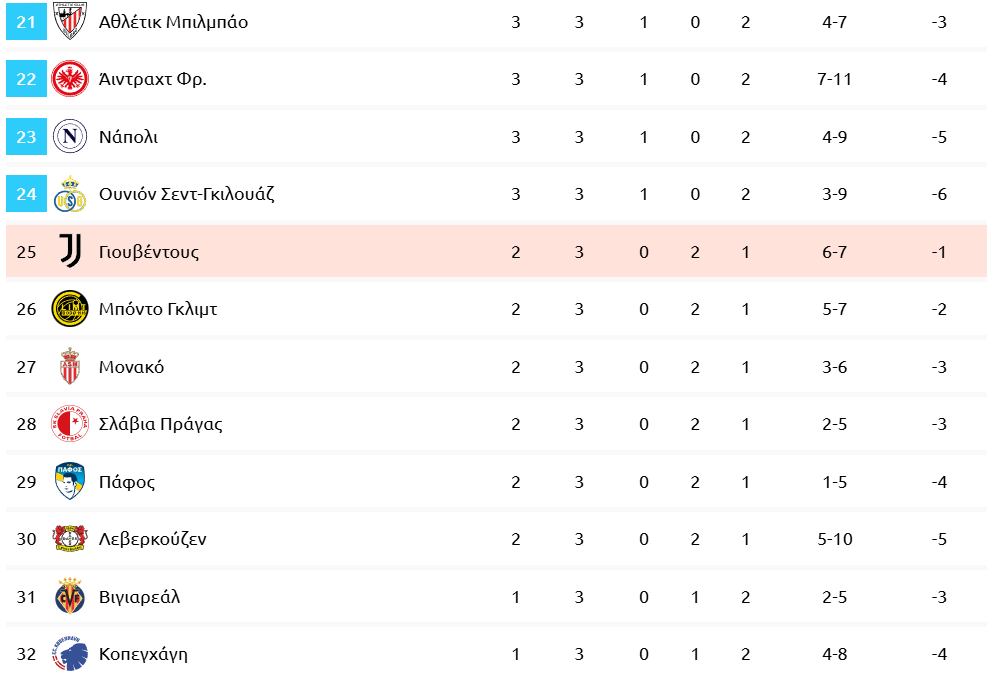The width and height of the screenshot is (989, 679).
Task: Click the Athletic Bilbao club crest
Action: (70, 21)
